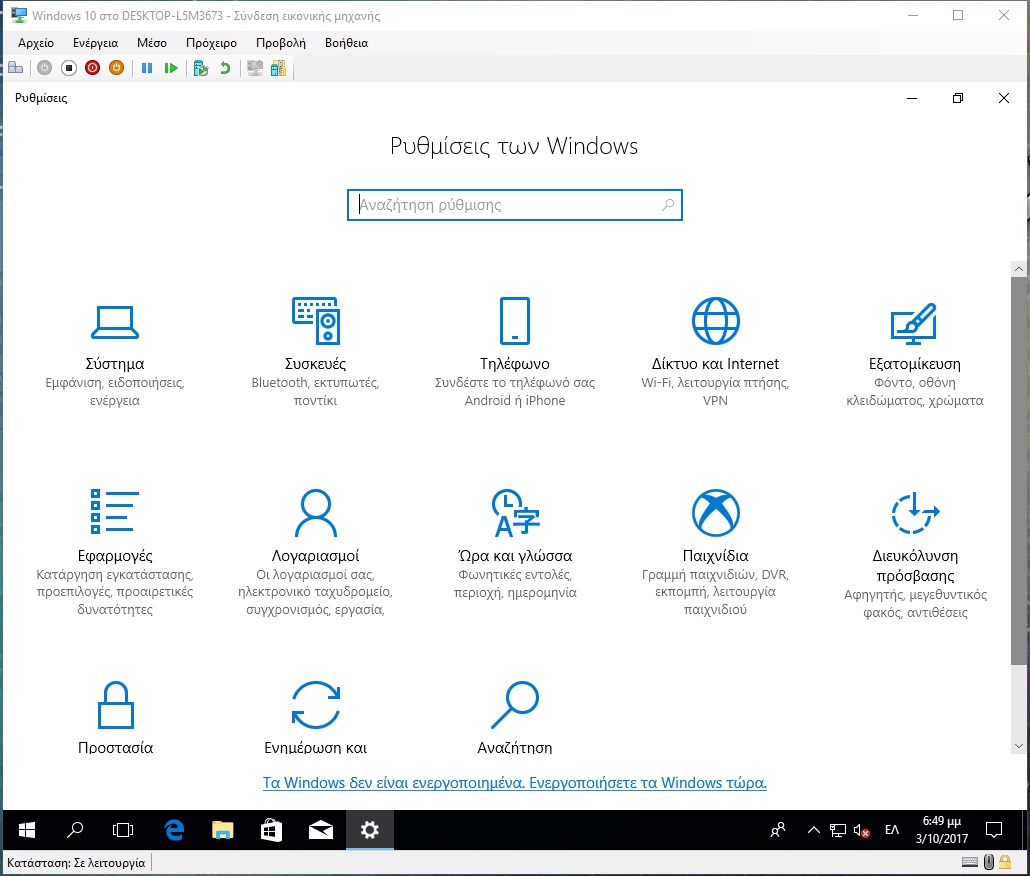Click the muted speaker volume tray icon

tap(861, 830)
